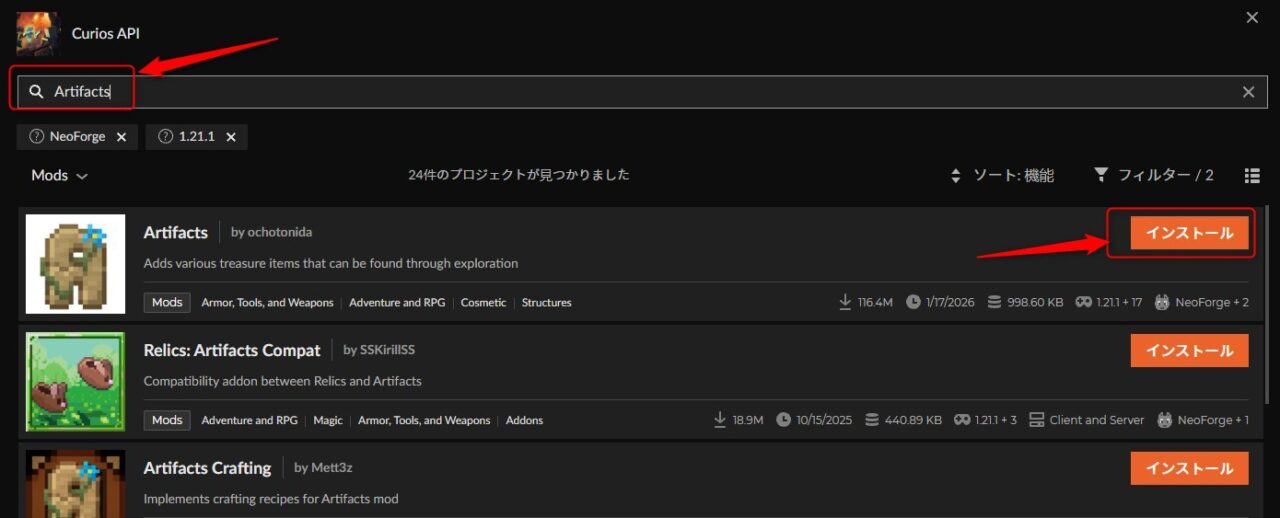
Task: Open author Mett3z's profile
Action: click(331, 468)
